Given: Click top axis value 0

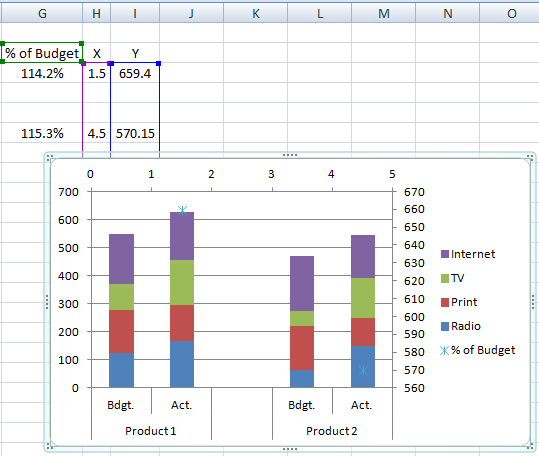Looking at the screenshot, I should [90, 174].
